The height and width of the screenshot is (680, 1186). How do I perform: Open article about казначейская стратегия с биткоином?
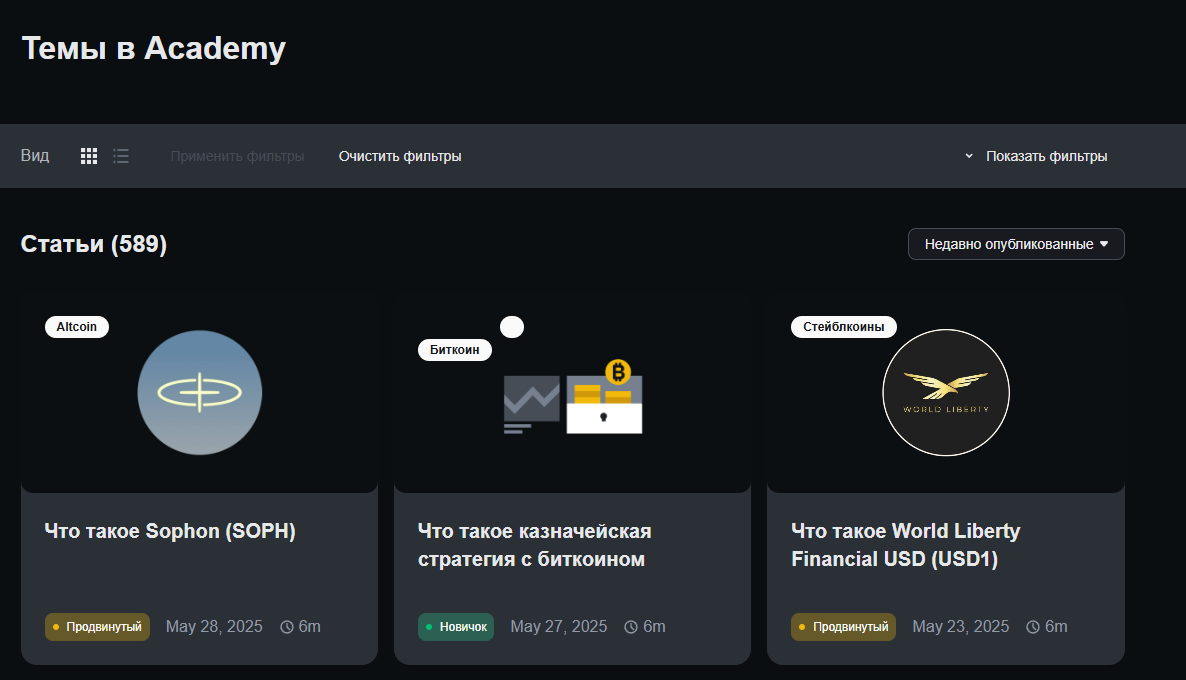point(535,545)
